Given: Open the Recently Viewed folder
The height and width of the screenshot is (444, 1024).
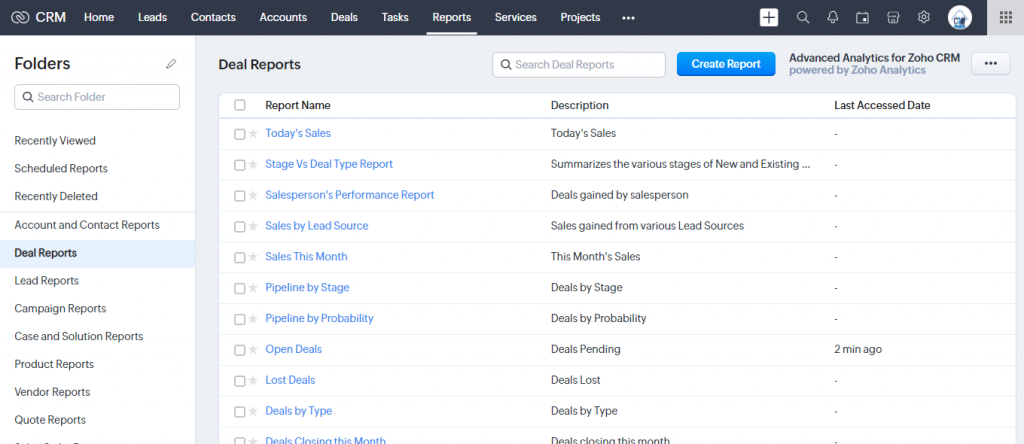Looking at the screenshot, I should (x=55, y=140).
